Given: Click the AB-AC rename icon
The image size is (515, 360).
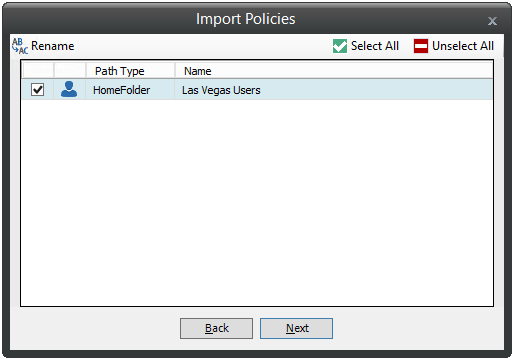Looking at the screenshot, I should tap(20, 46).
